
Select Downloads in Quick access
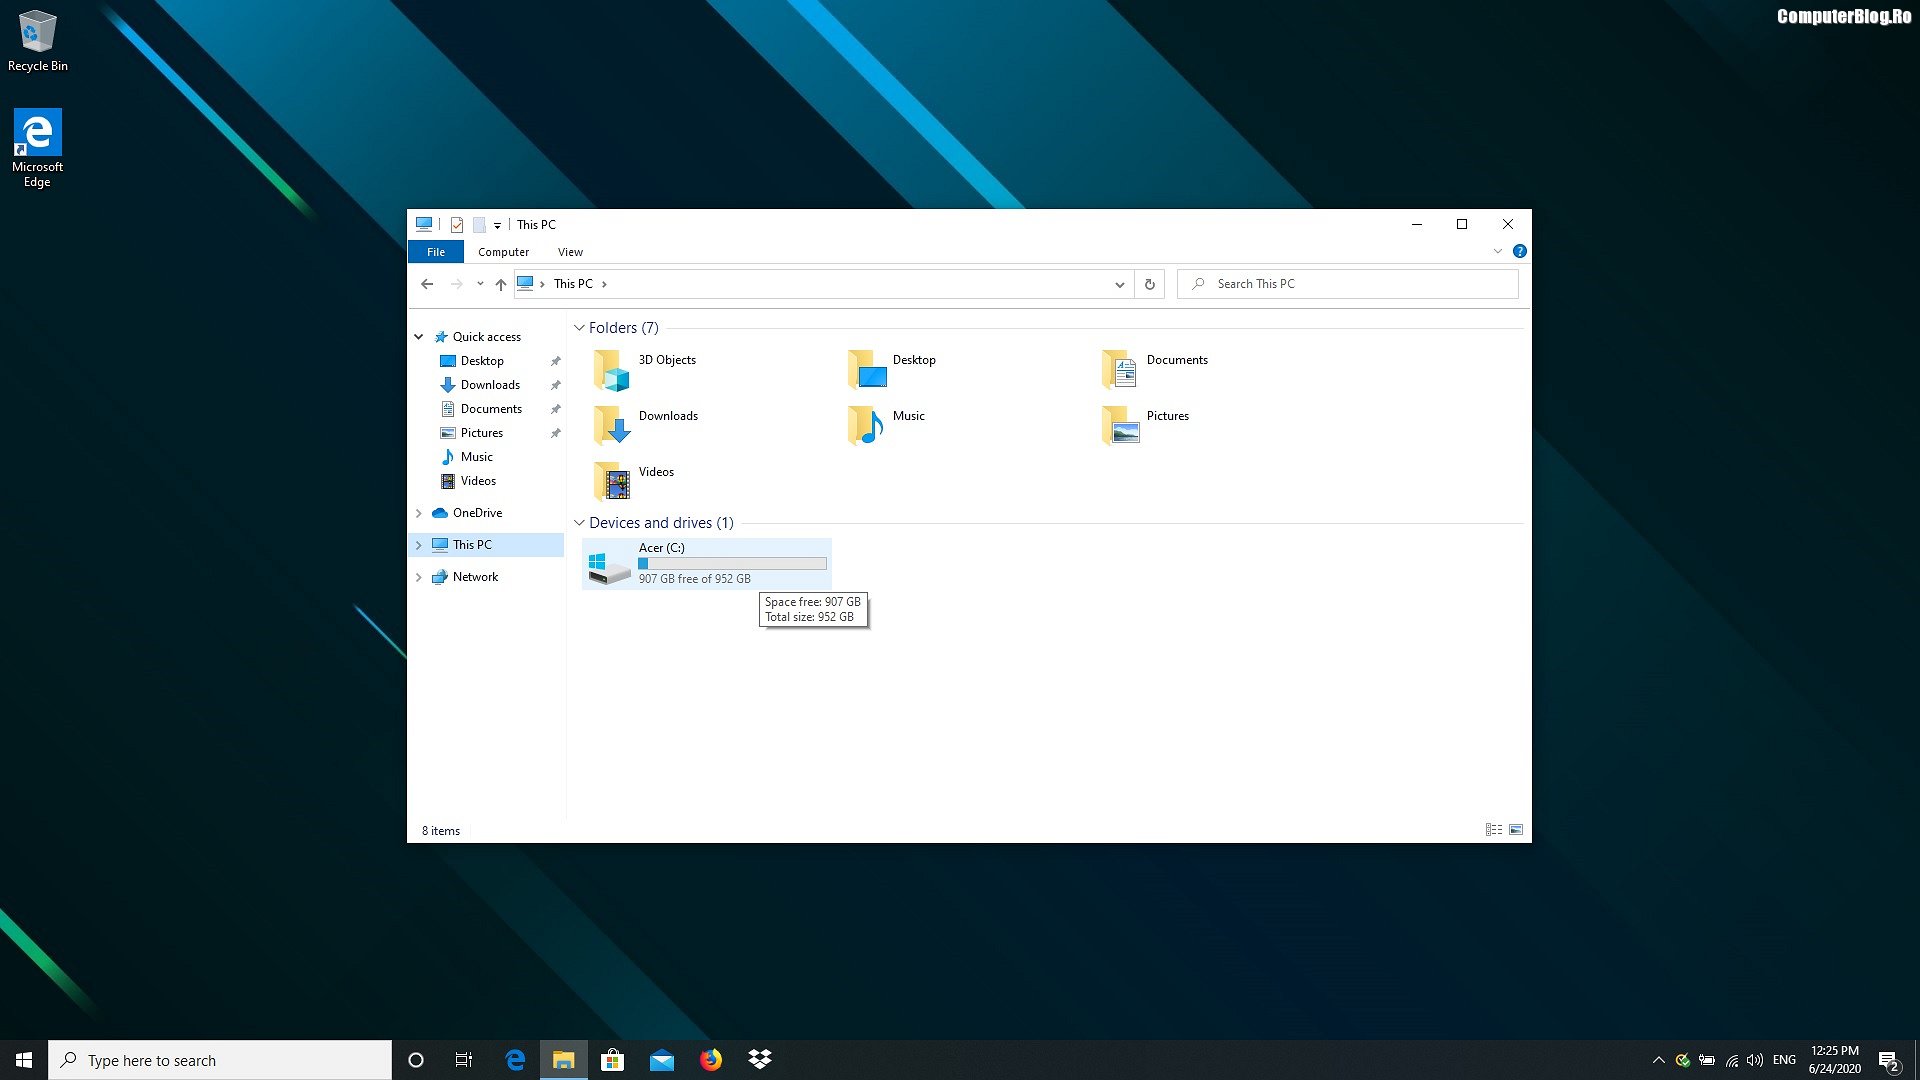click(x=490, y=385)
